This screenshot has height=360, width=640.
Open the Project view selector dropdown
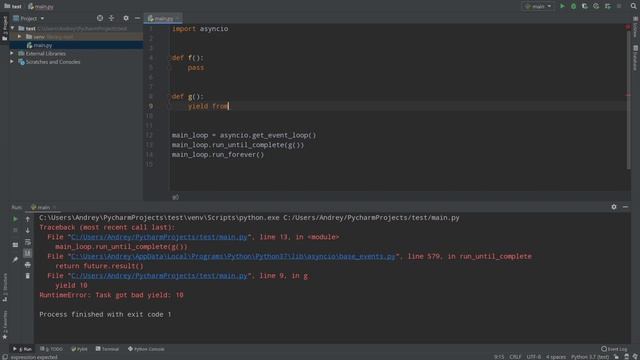(29, 18)
